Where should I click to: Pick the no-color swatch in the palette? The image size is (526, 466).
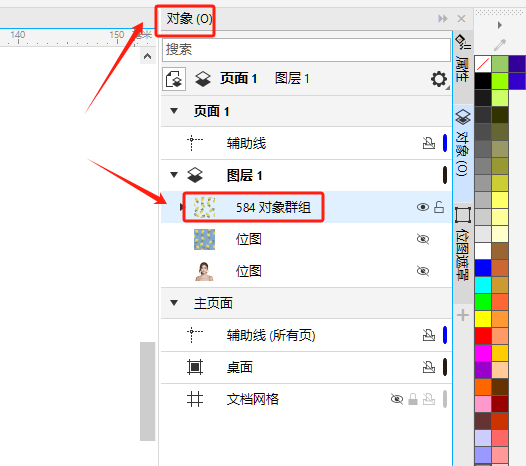[x=483, y=64]
